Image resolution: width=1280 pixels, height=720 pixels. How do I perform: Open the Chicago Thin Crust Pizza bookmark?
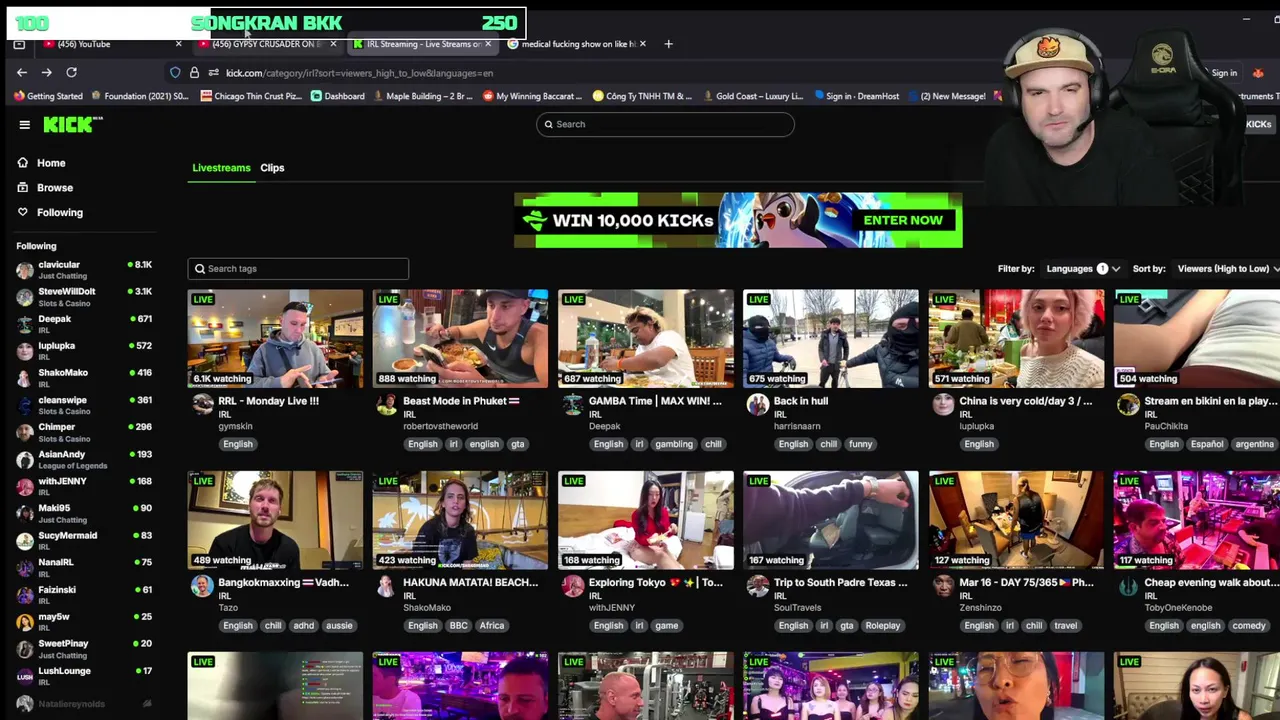251,96
